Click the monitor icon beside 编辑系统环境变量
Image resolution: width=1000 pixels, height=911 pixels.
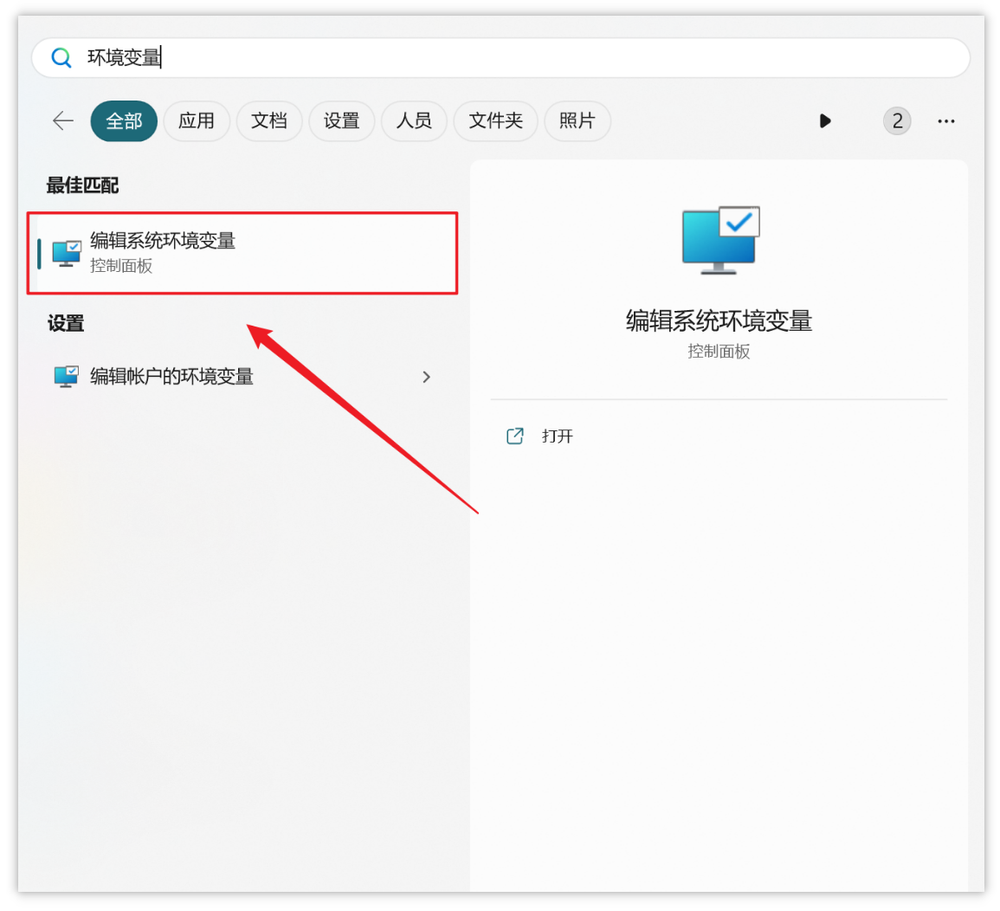(65, 253)
